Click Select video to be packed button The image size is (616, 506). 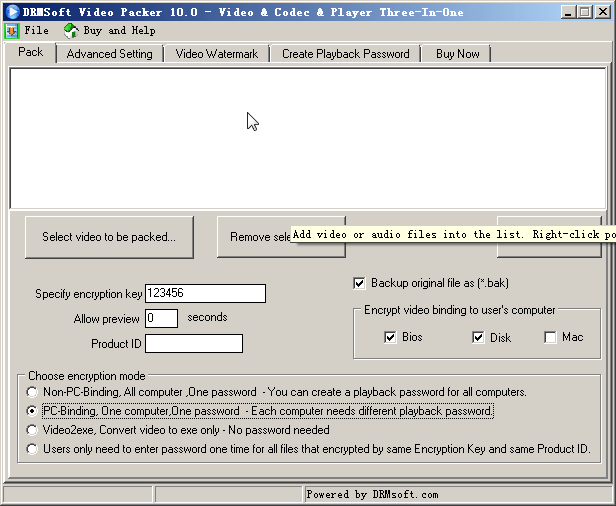[x=109, y=237]
